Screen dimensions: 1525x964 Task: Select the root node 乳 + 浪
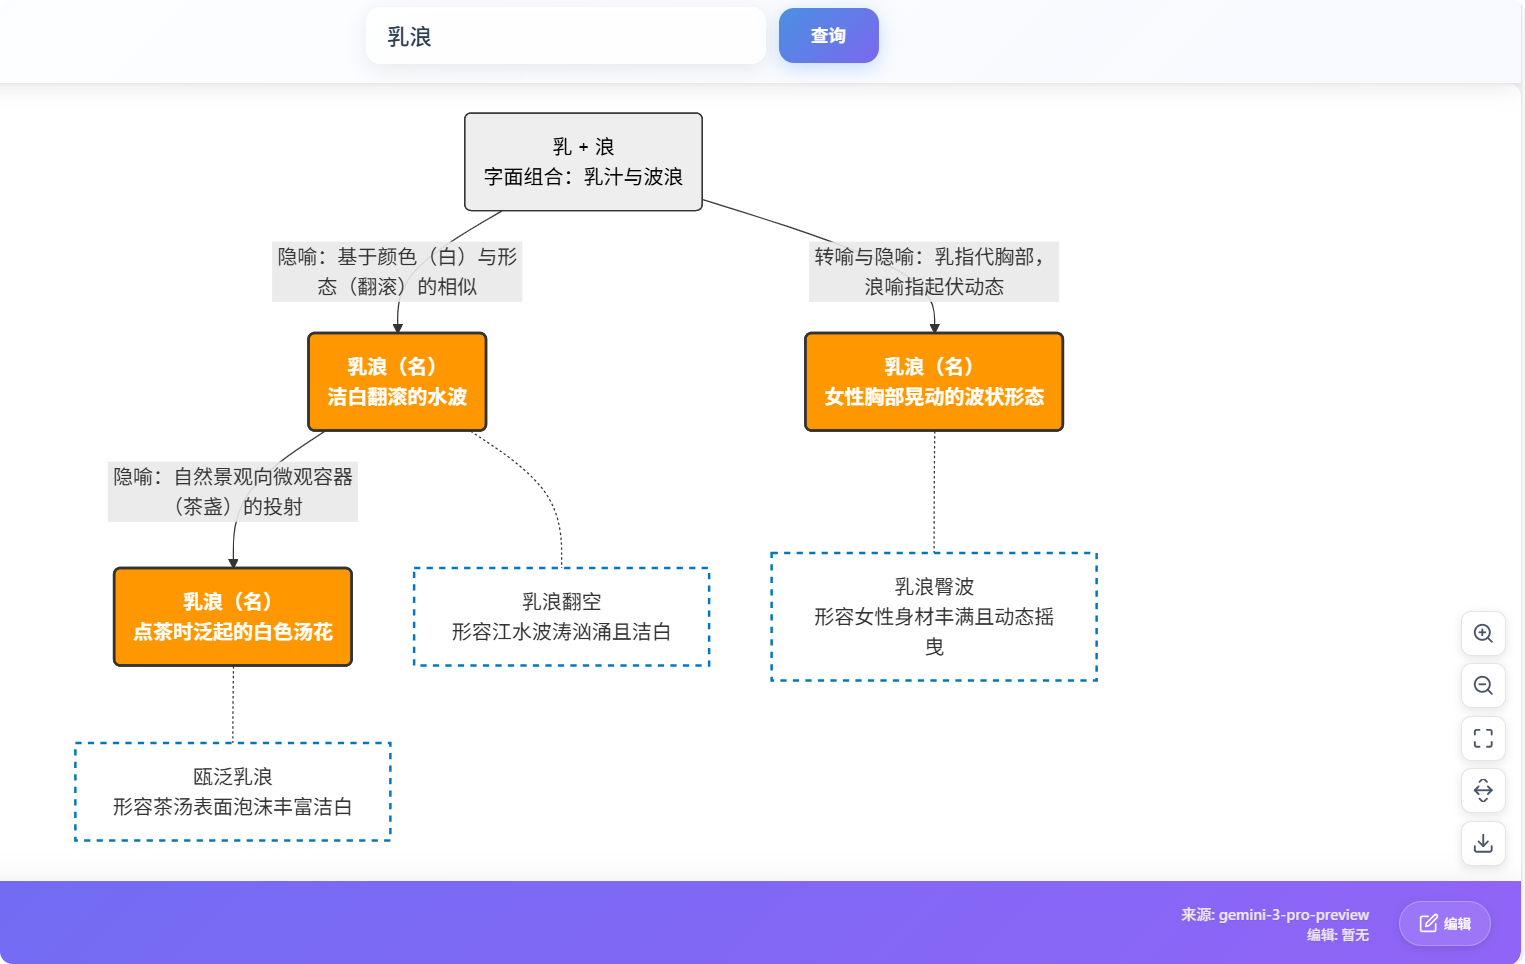tap(583, 162)
